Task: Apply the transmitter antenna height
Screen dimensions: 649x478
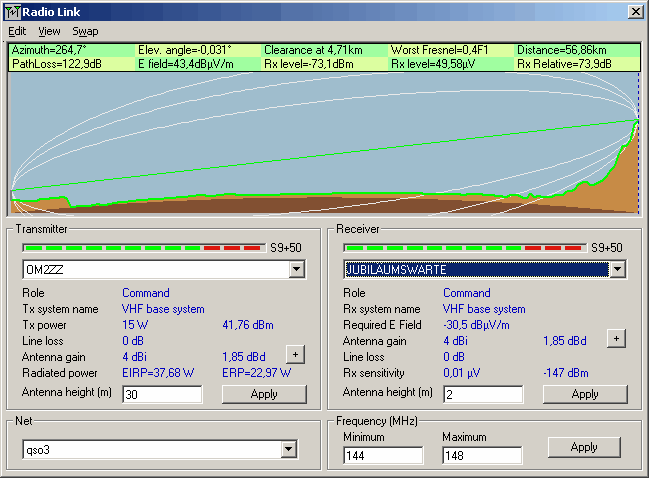Action: tap(264, 394)
